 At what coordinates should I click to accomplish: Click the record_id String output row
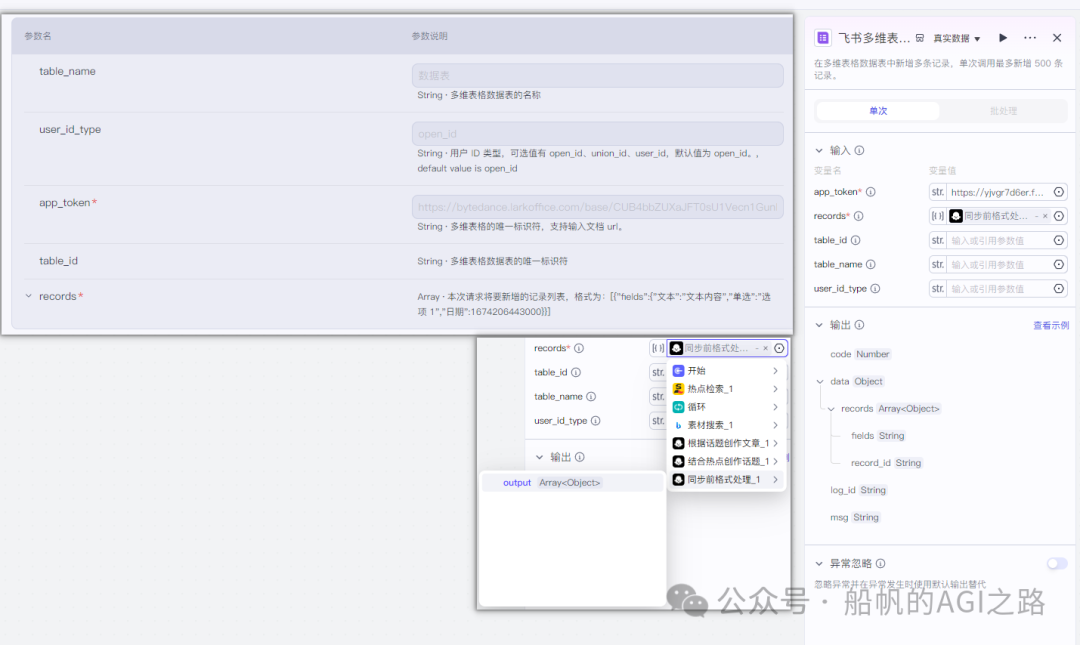coord(886,463)
